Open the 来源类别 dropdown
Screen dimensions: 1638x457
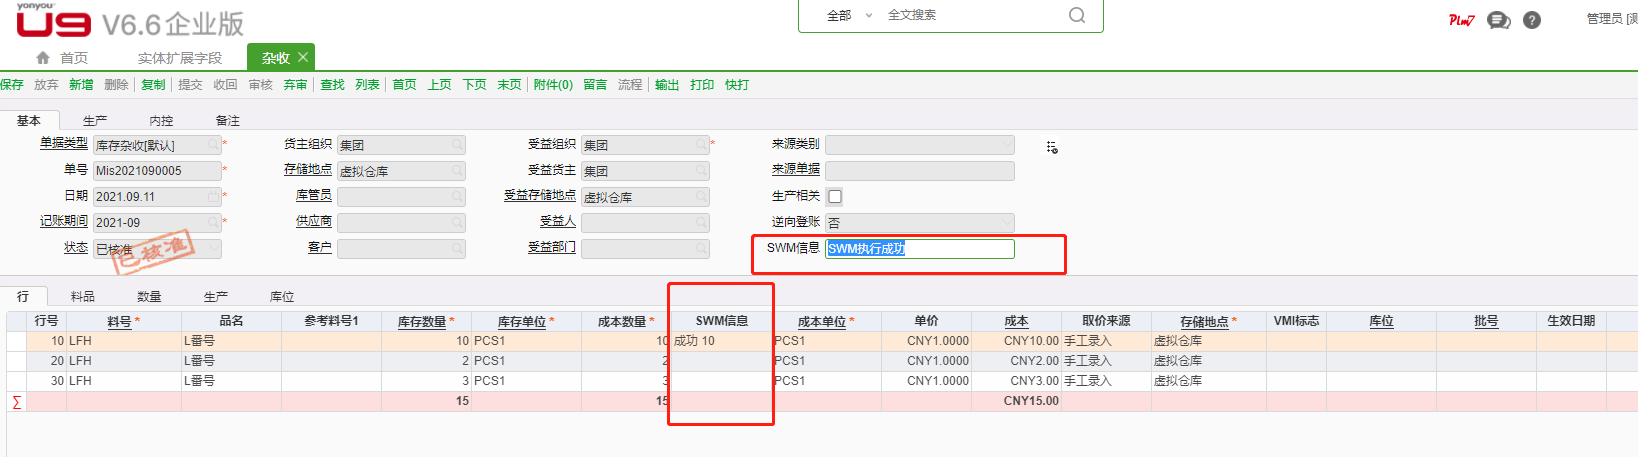1005,145
